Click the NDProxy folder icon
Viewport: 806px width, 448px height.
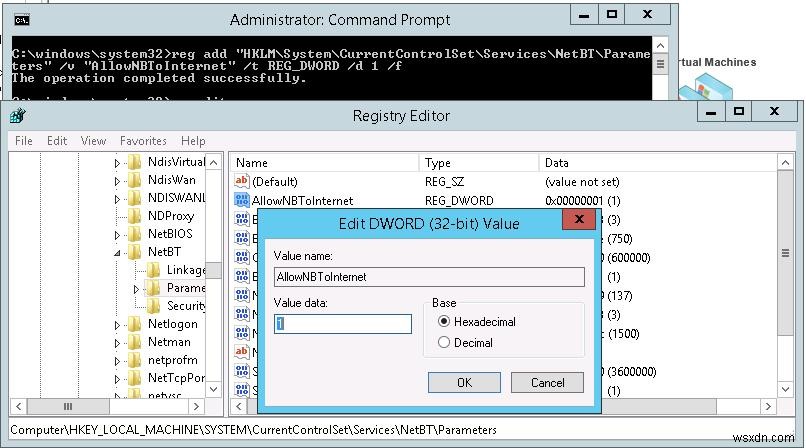[135, 216]
